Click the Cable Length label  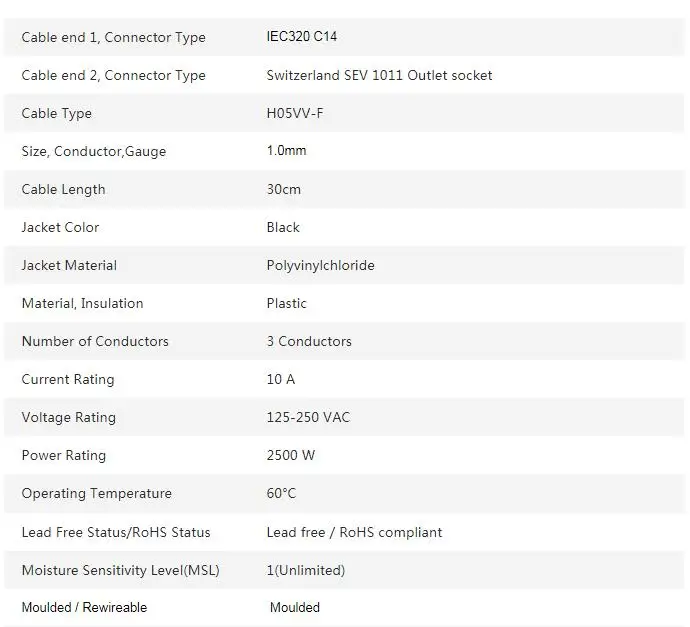click(63, 189)
